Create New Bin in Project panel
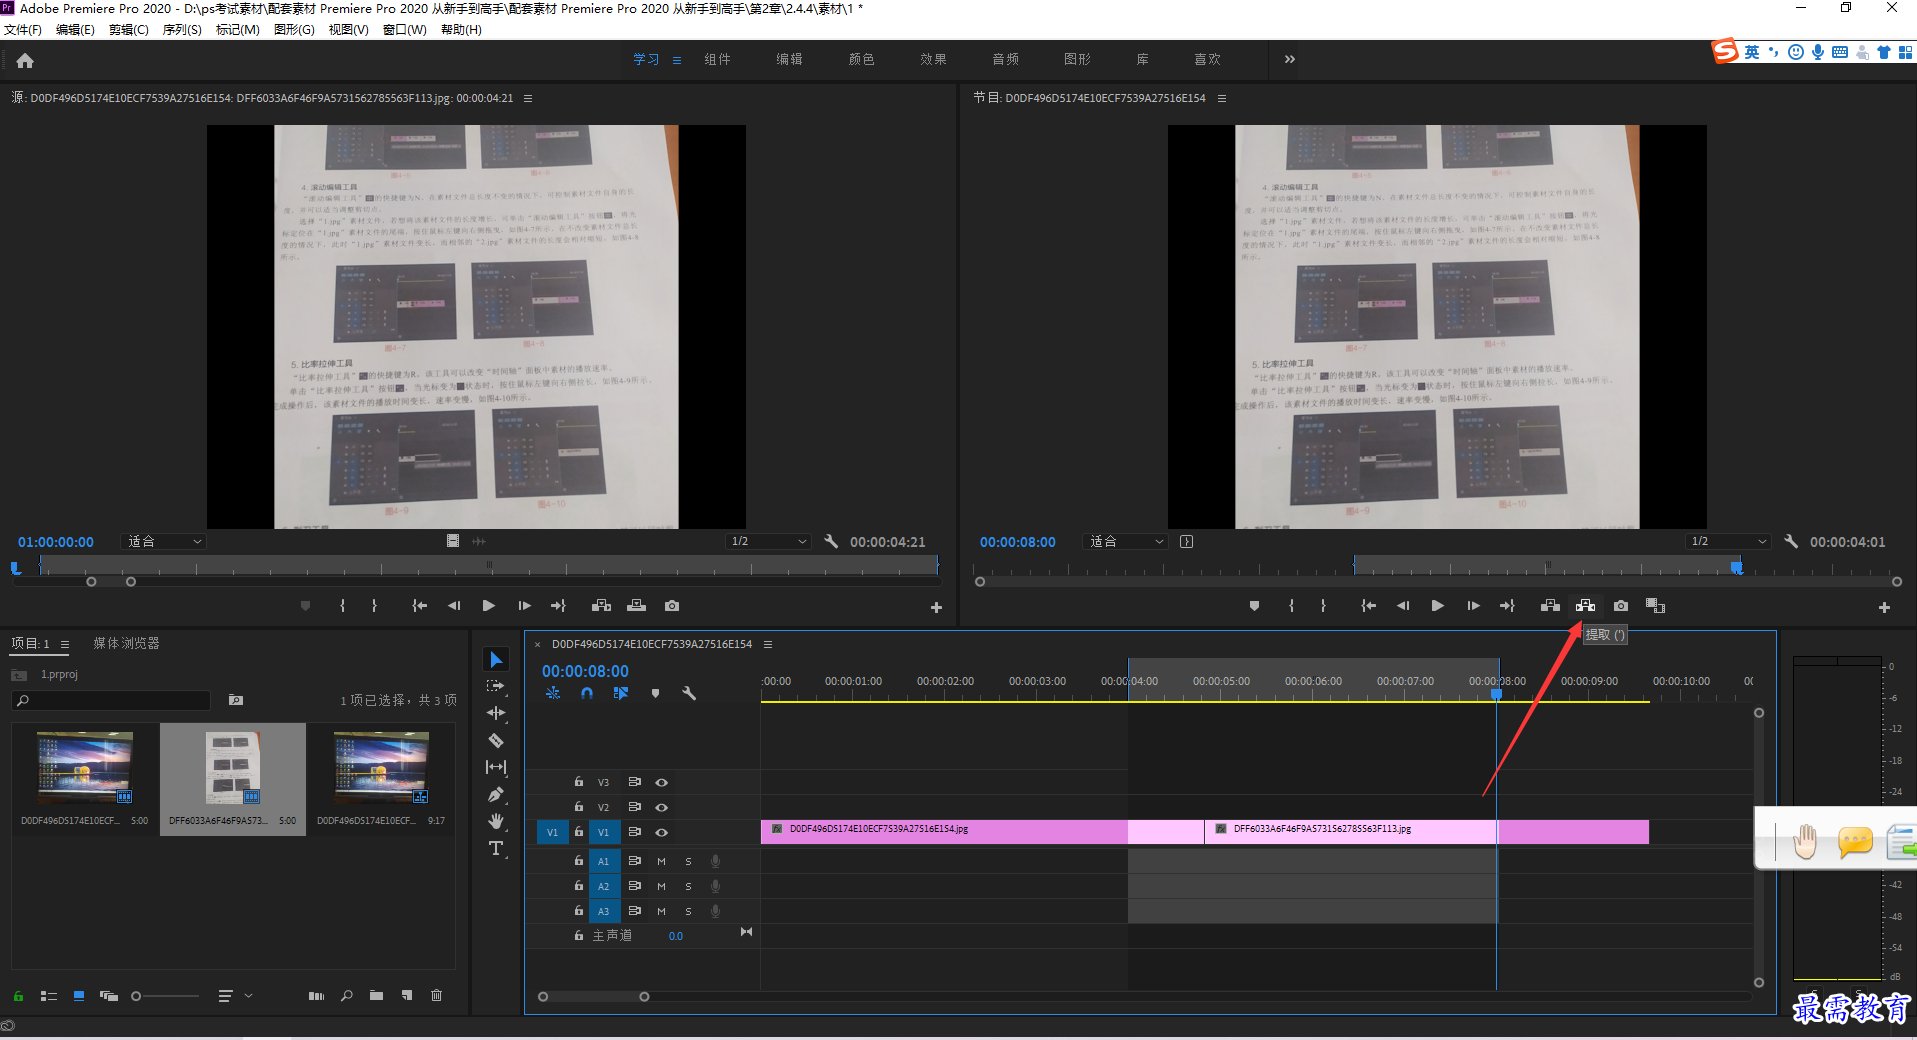1917x1040 pixels. pos(376,996)
